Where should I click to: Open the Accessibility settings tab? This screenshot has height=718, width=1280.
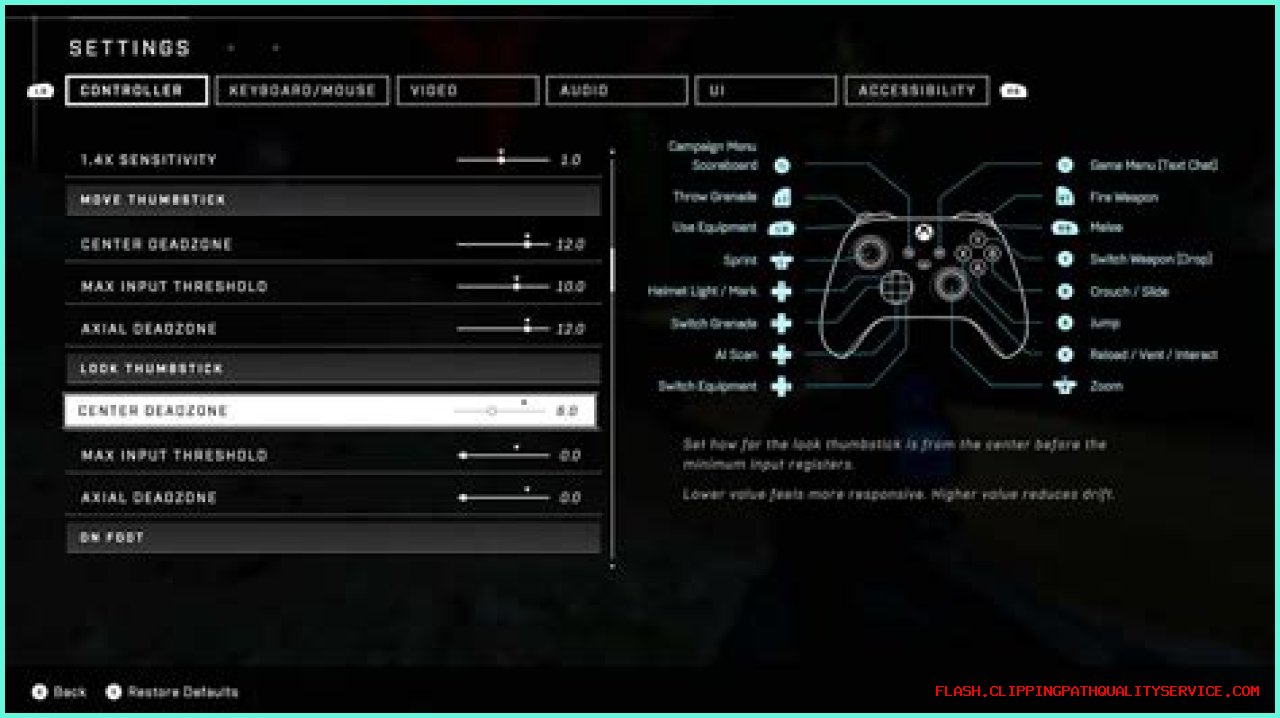(916, 90)
